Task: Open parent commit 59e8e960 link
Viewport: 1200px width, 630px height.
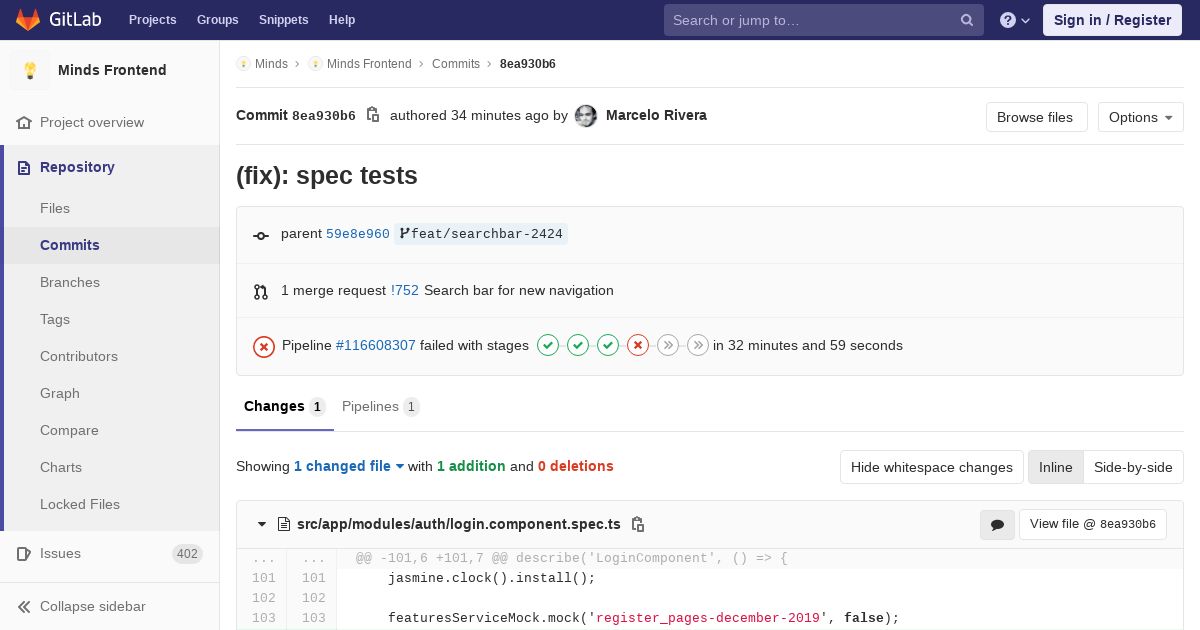Action: pyautogui.click(x=358, y=234)
